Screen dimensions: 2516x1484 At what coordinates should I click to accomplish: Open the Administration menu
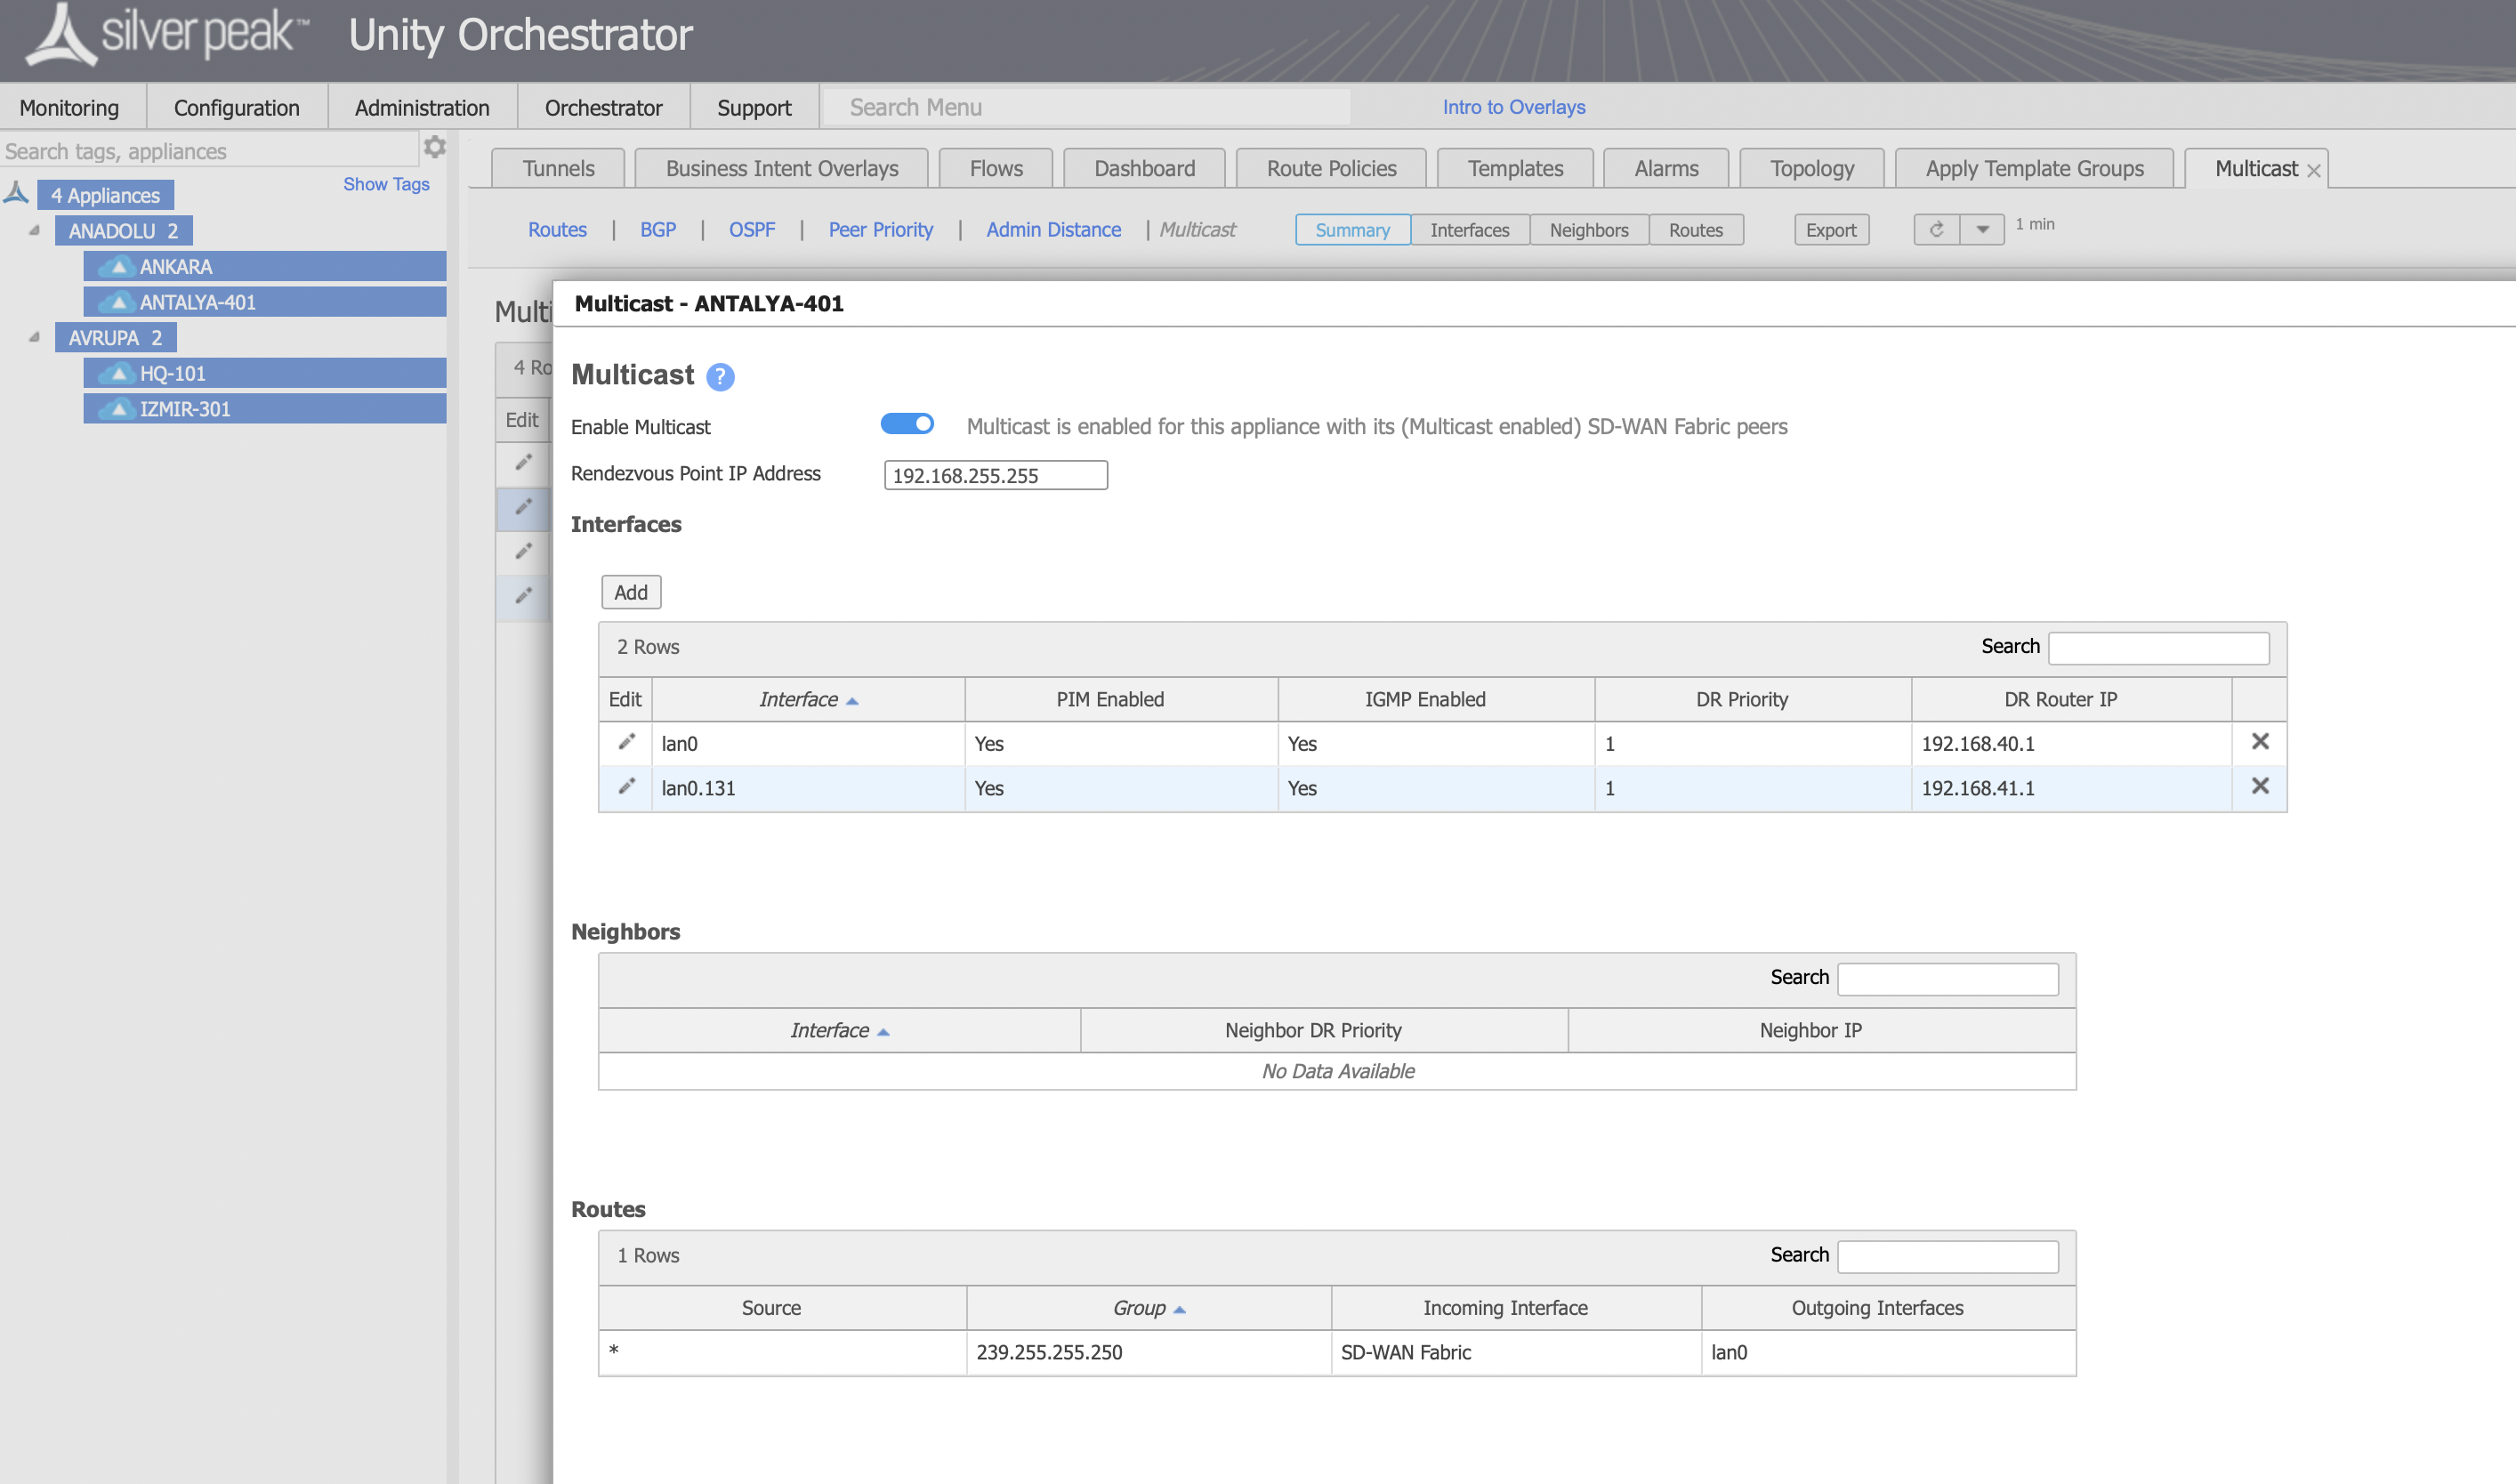pyautogui.click(x=421, y=107)
